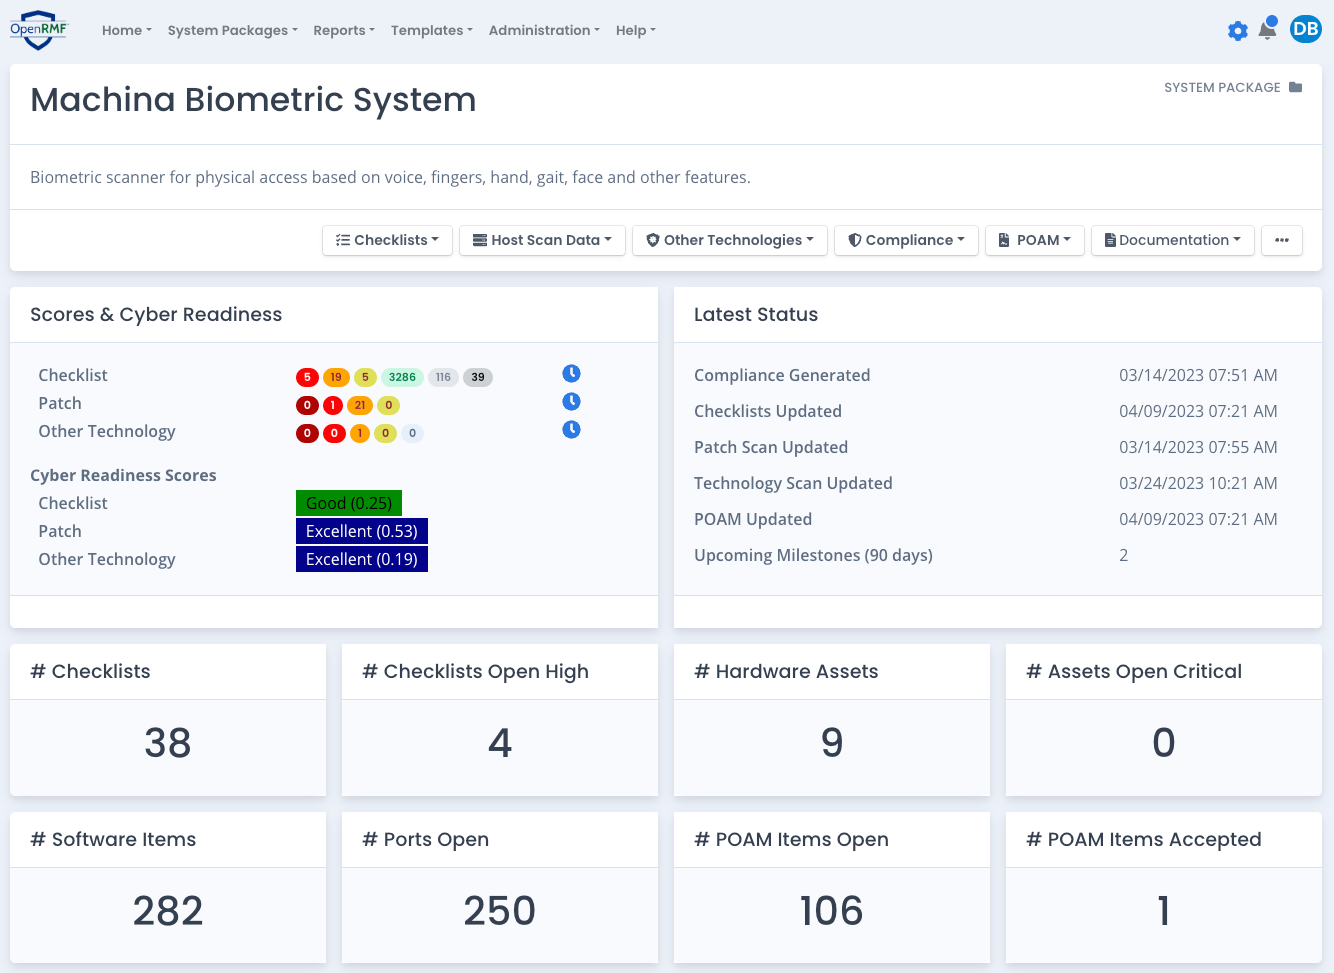Expand the Host Scan Data dropdown
The image size is (1334, 973).
542,240
